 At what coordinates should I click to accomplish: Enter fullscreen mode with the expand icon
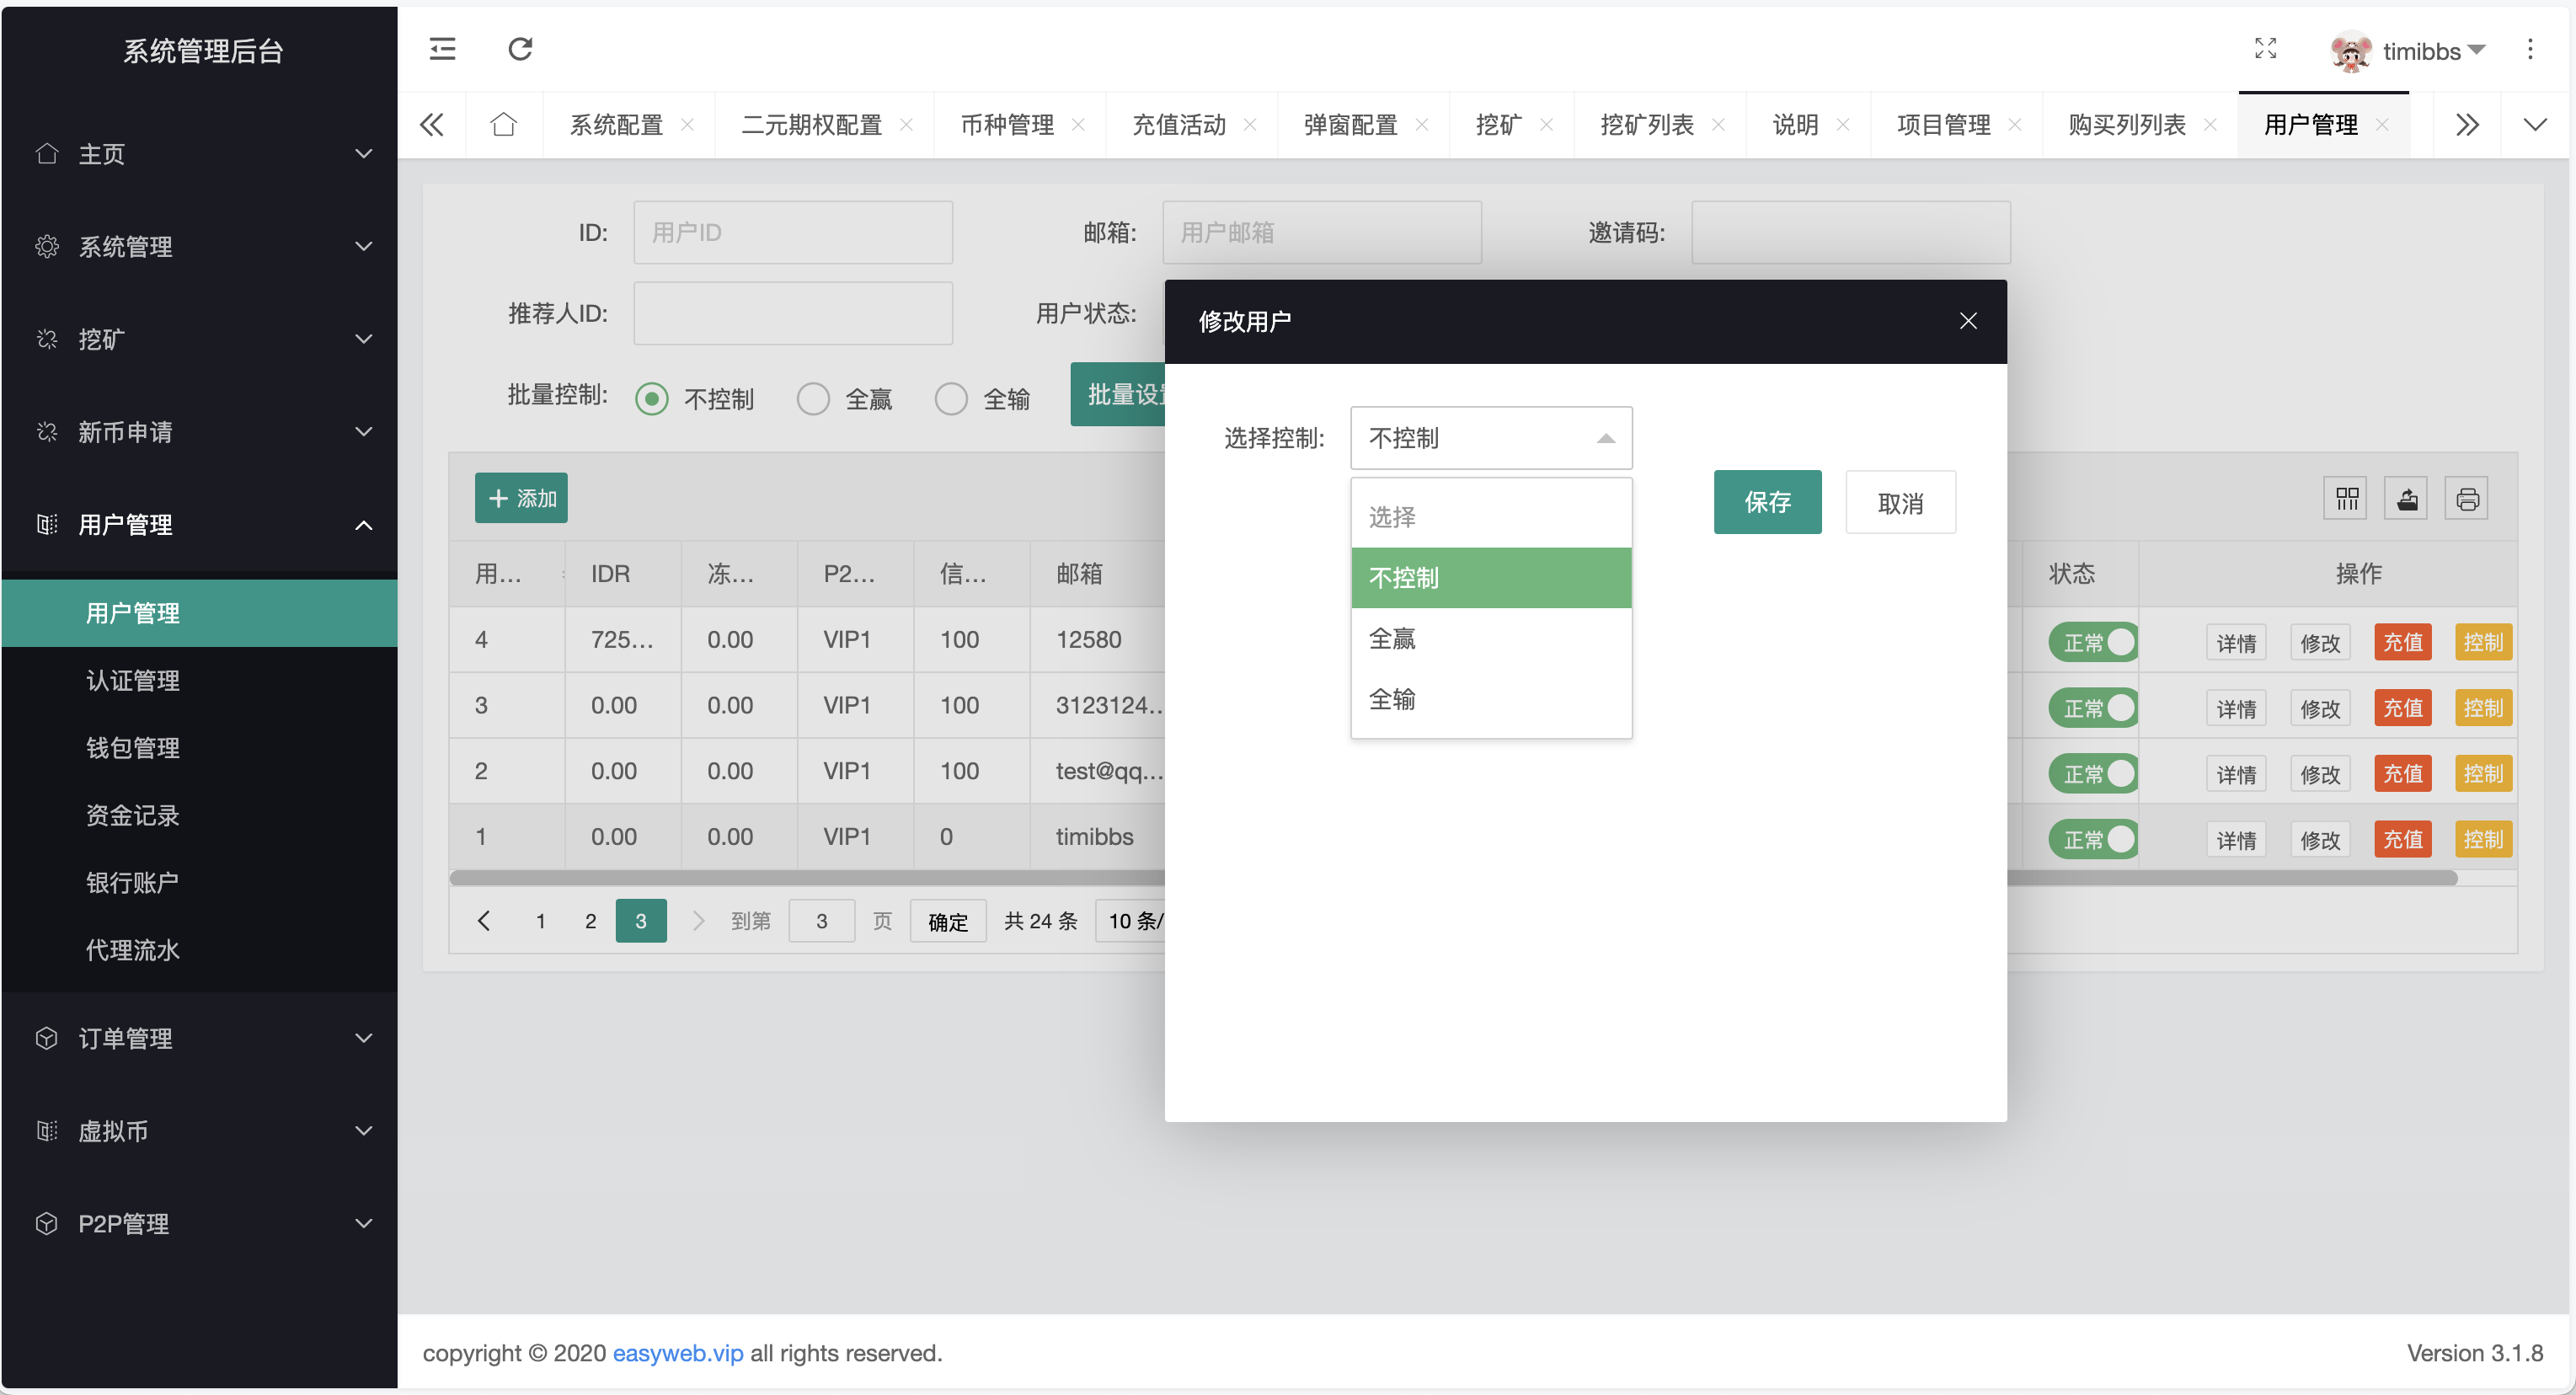2266,49
